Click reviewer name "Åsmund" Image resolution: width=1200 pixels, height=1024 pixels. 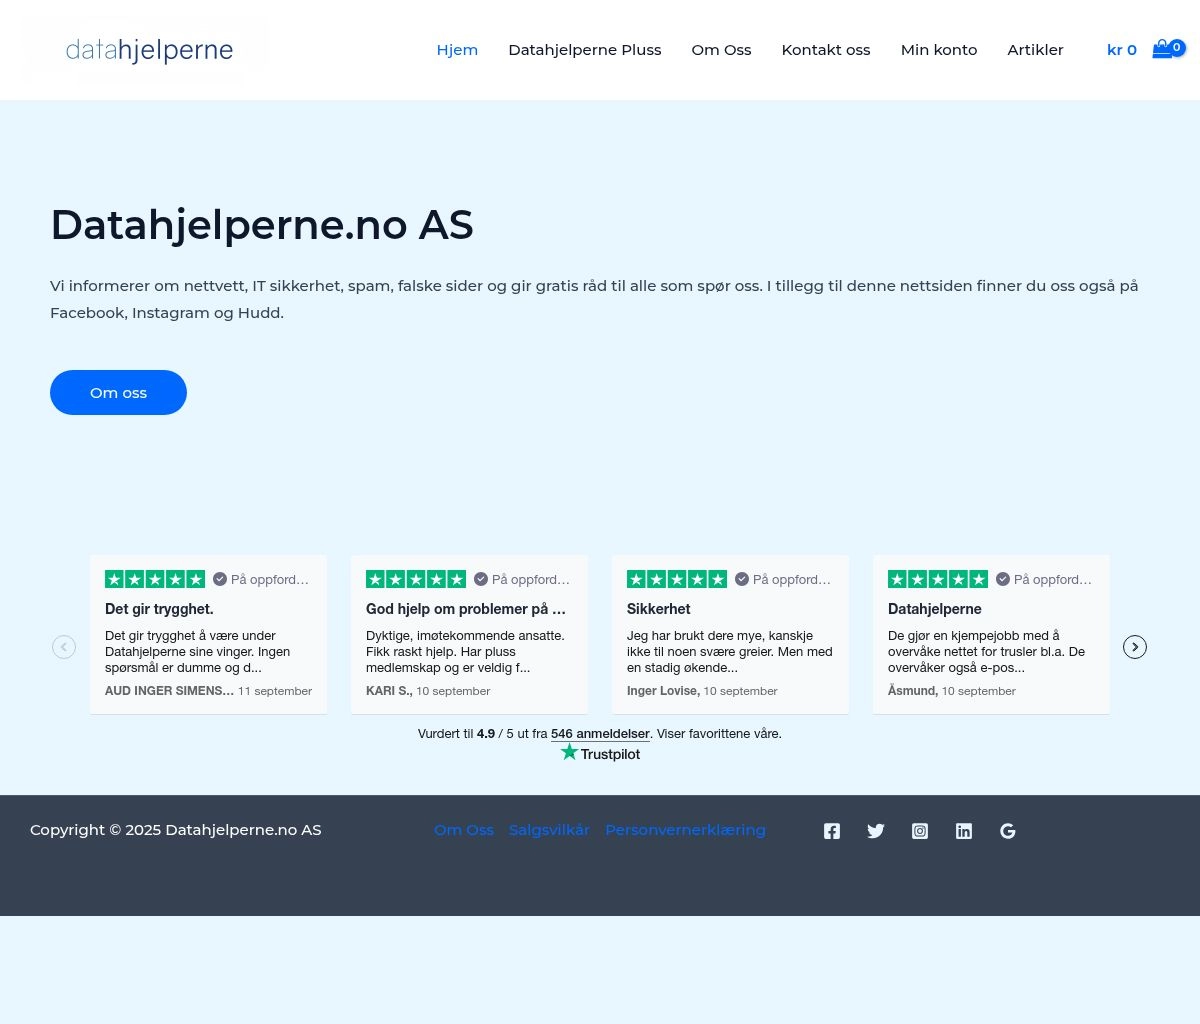[913, 691]
